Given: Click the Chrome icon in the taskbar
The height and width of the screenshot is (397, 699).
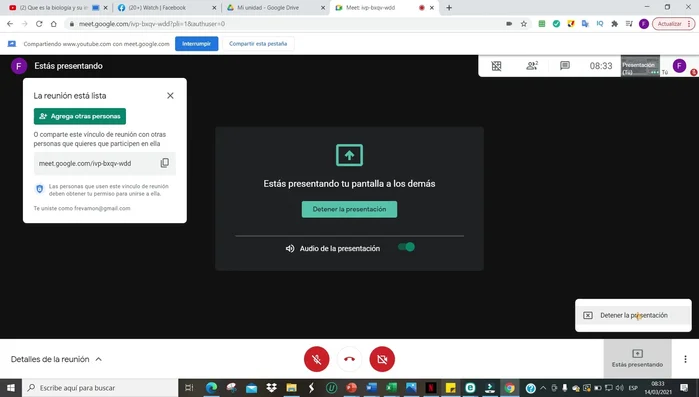Looking at the screenshot, I should click(x=510, y=388).
